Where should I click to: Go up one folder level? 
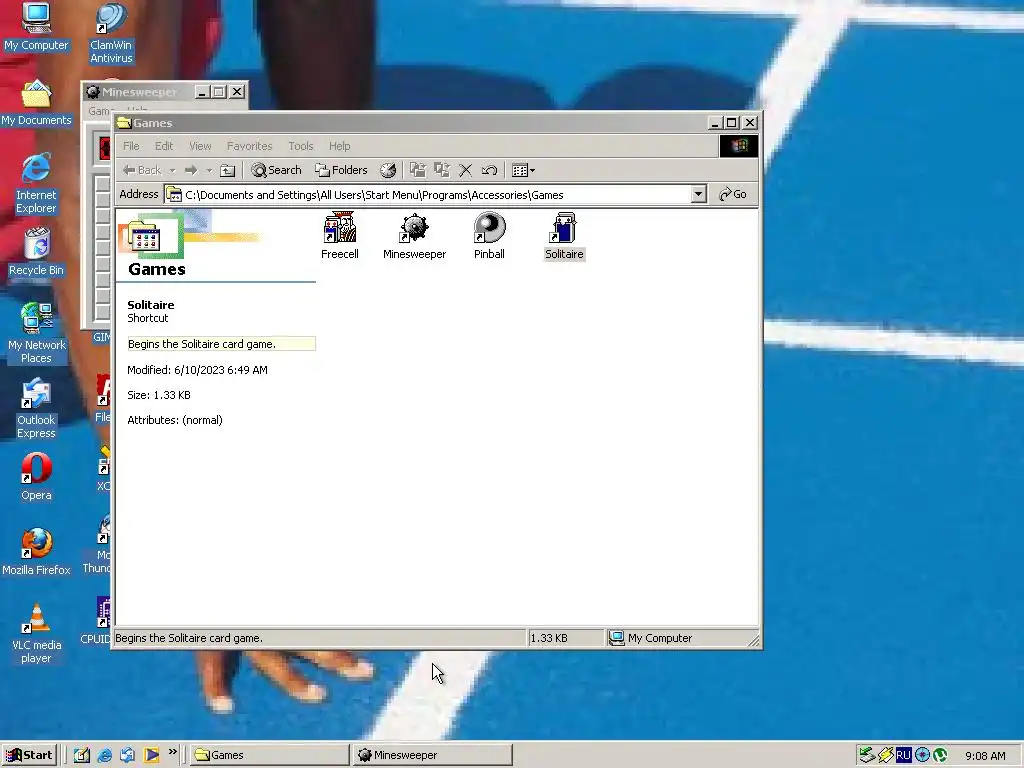pos(227,170)
